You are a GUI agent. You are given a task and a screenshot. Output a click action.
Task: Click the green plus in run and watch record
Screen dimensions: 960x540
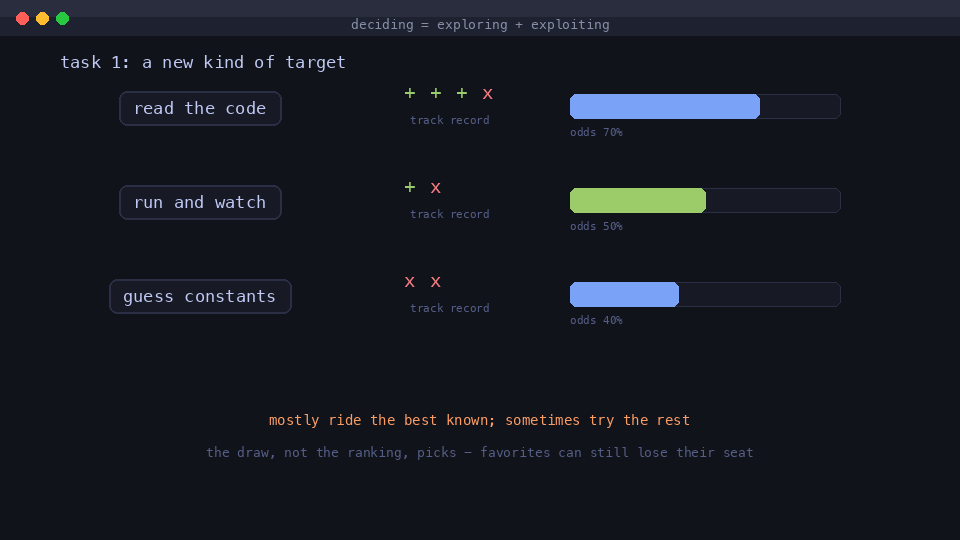410,187
